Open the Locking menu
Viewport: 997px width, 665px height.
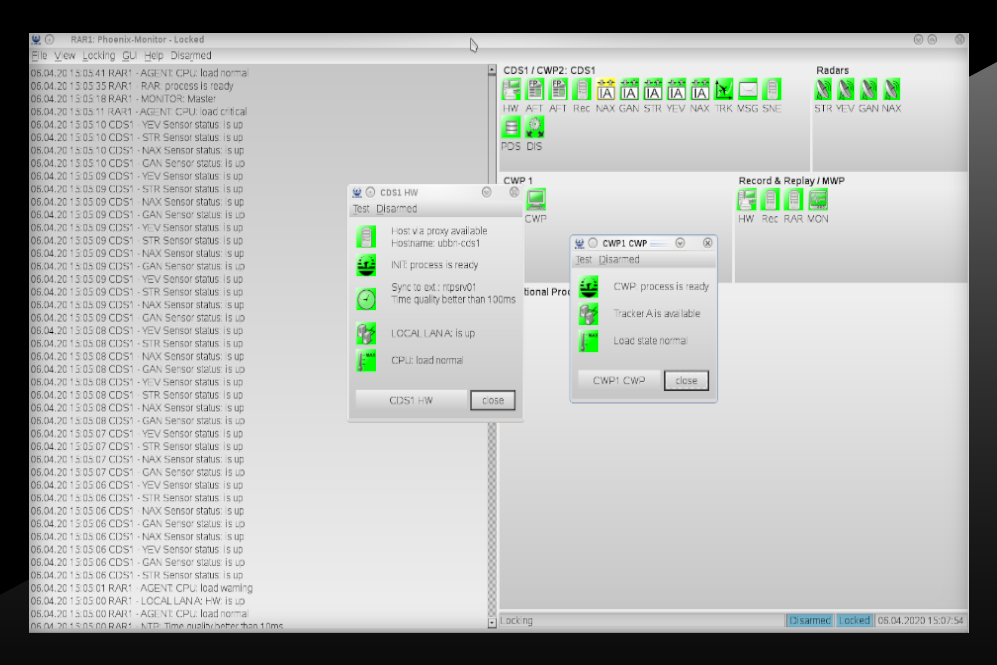[x=98, y=55]
